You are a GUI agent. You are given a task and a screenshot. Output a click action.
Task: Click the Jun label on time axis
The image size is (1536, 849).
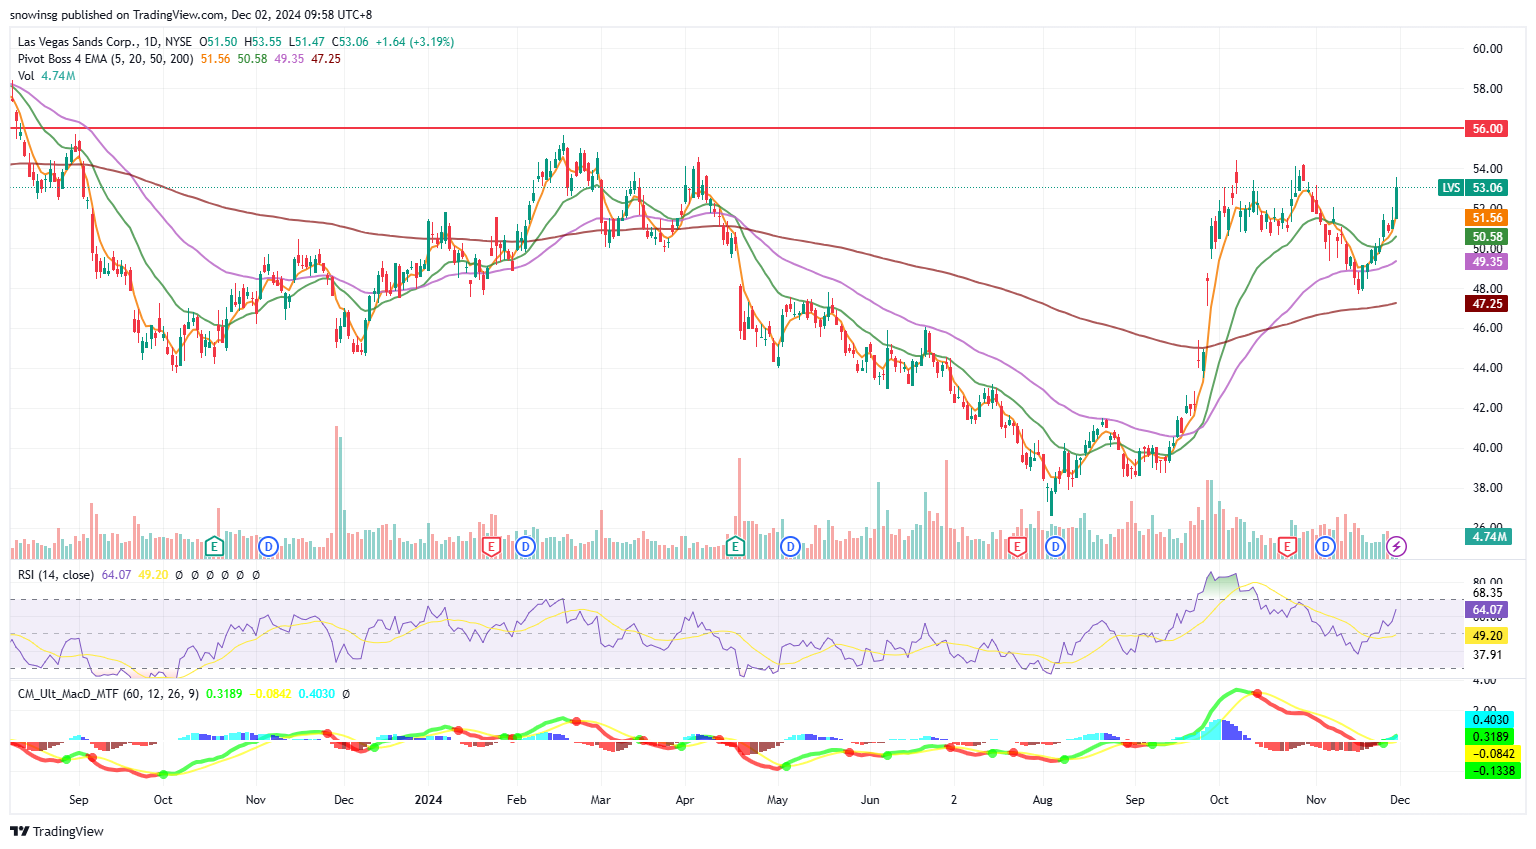870,800
